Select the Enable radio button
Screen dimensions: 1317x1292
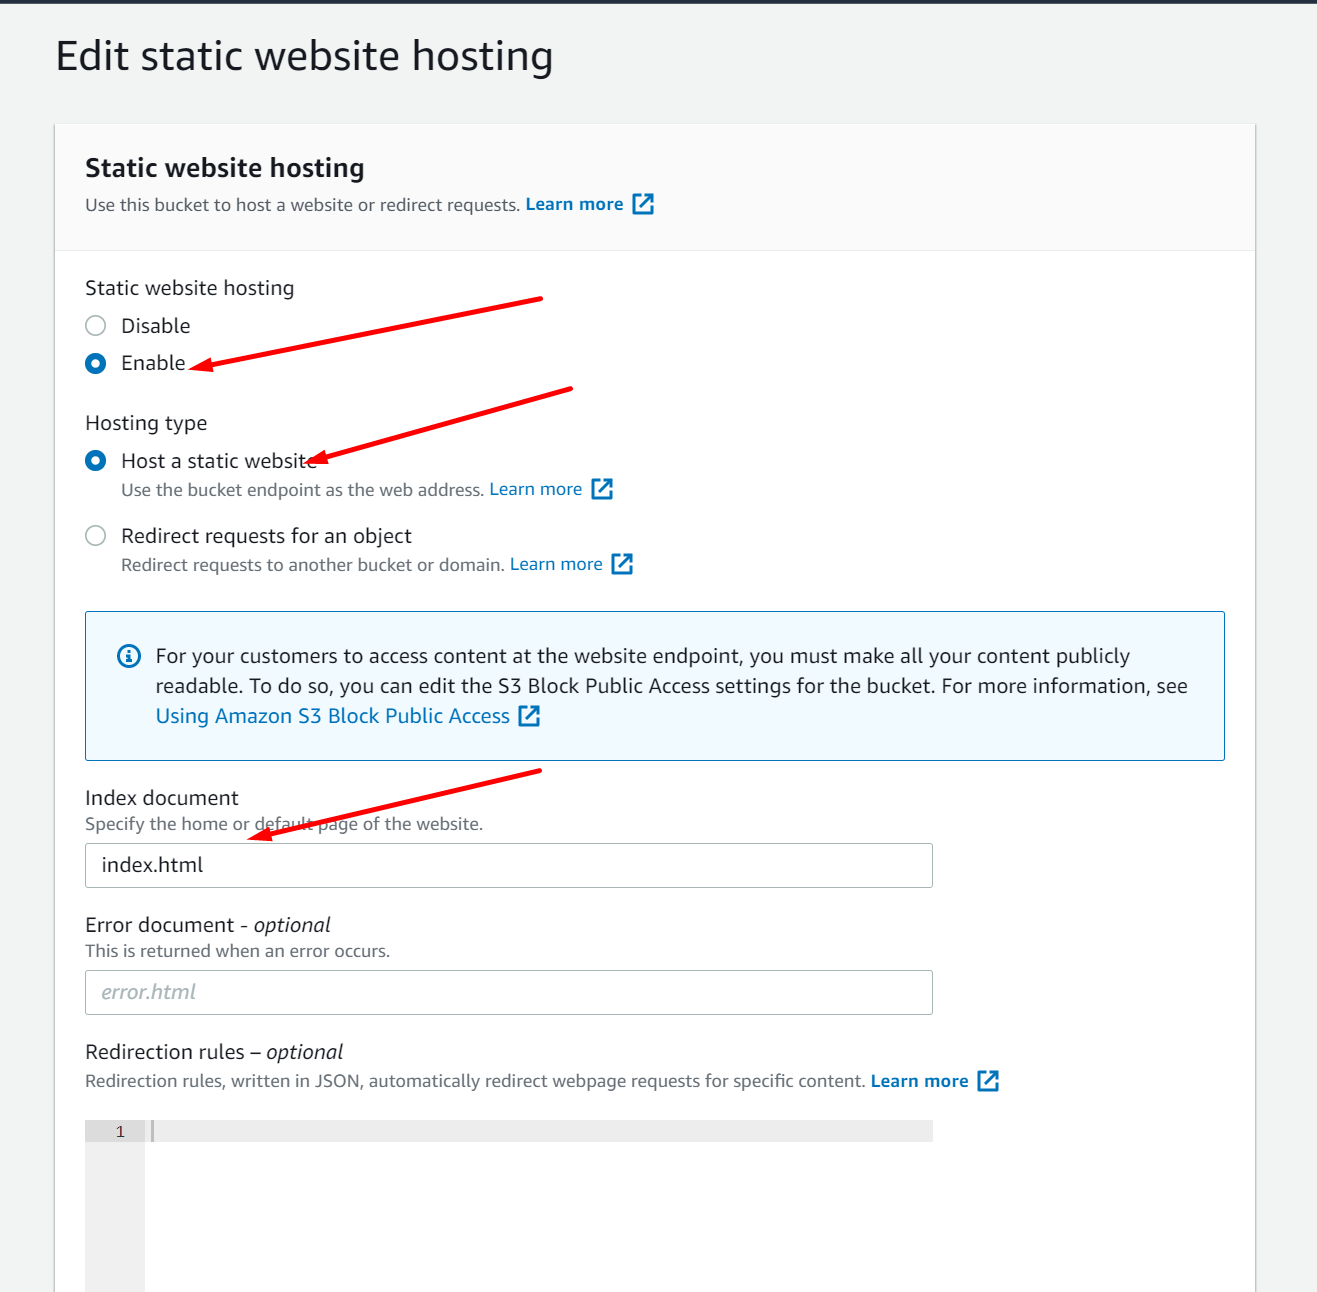pyautogui.click(x=95, y=363)
